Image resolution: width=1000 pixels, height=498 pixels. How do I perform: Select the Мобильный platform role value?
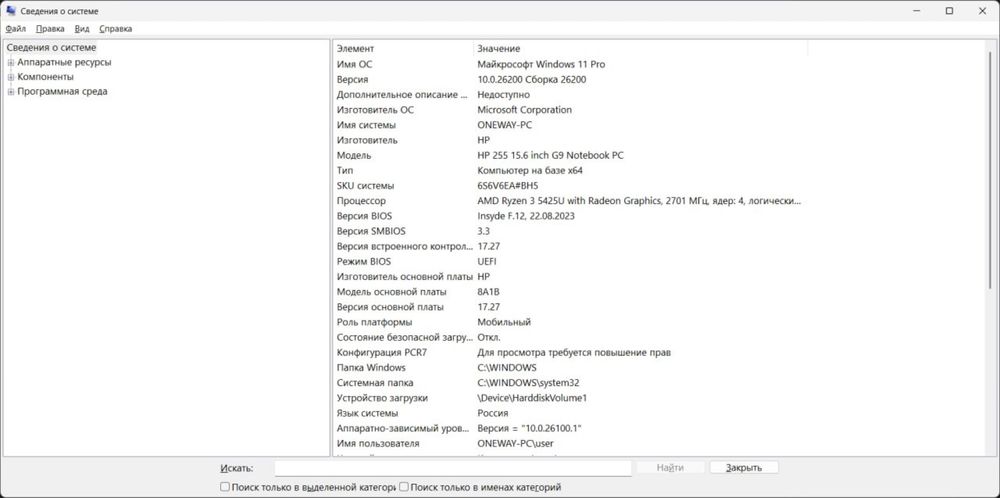504,323
